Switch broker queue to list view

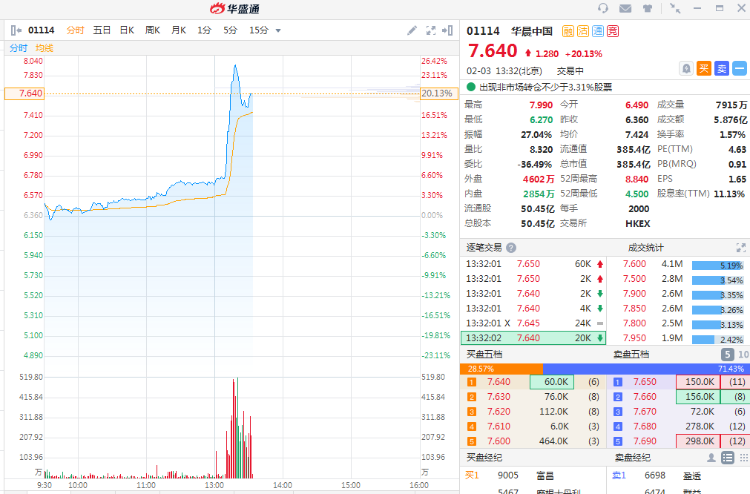pos(728,458)
